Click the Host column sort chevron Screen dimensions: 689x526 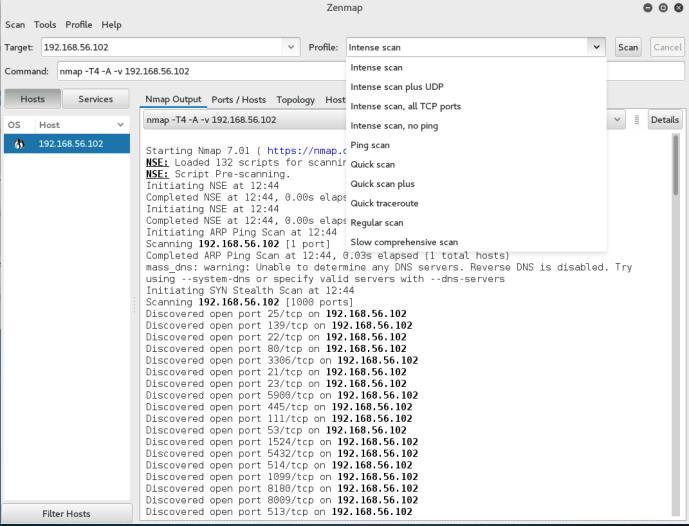coord(120,125)
